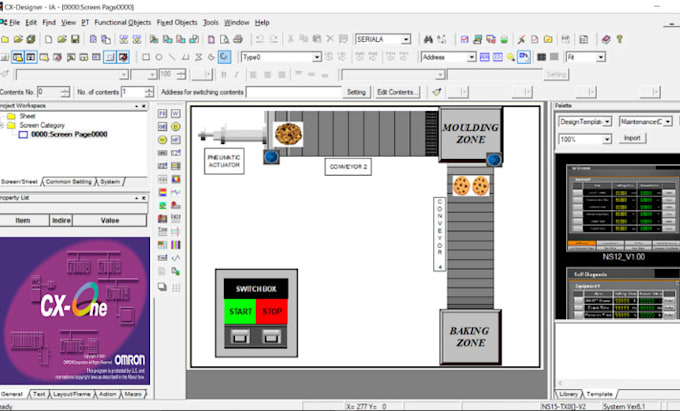Select the Rectangle drawing tool
Image resolution: width=680 pixels, height=411 pixels.
pos(146,57)
